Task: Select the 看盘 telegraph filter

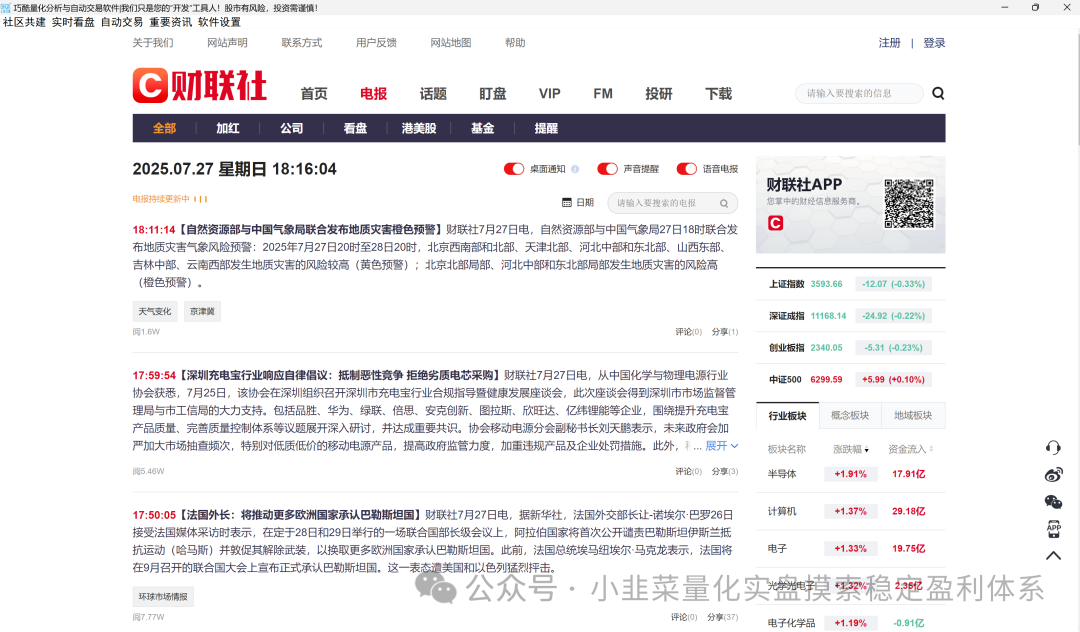Action: click(x=355, y=128)
